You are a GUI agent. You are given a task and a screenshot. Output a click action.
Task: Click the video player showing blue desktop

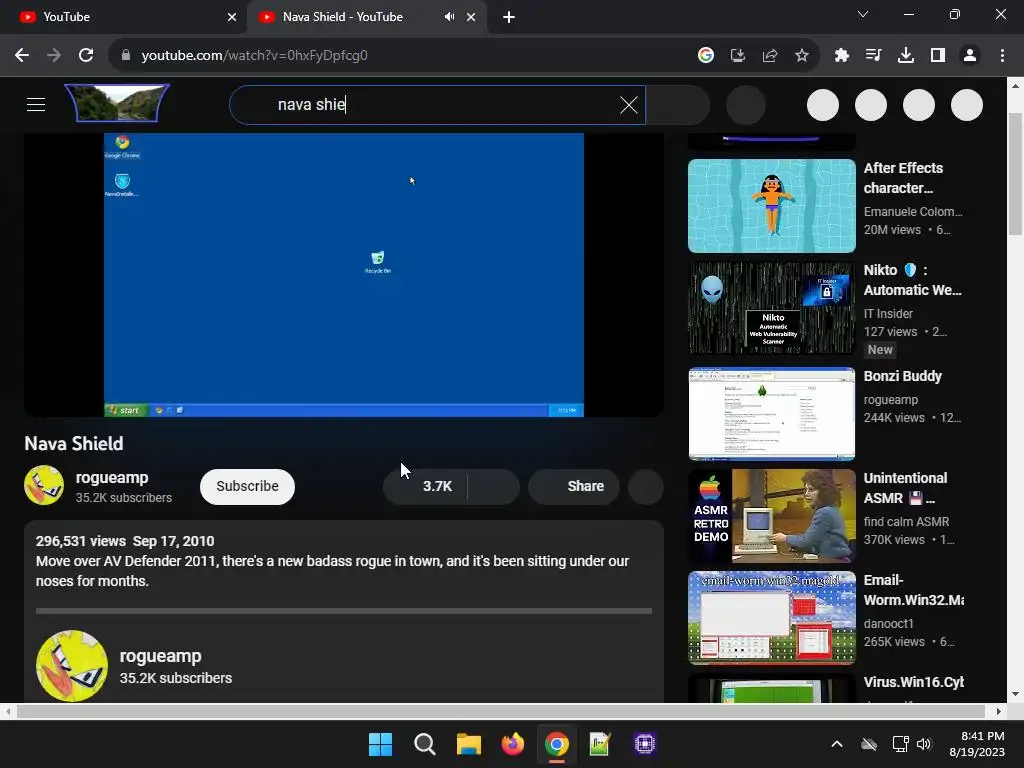tap(344, 274)
